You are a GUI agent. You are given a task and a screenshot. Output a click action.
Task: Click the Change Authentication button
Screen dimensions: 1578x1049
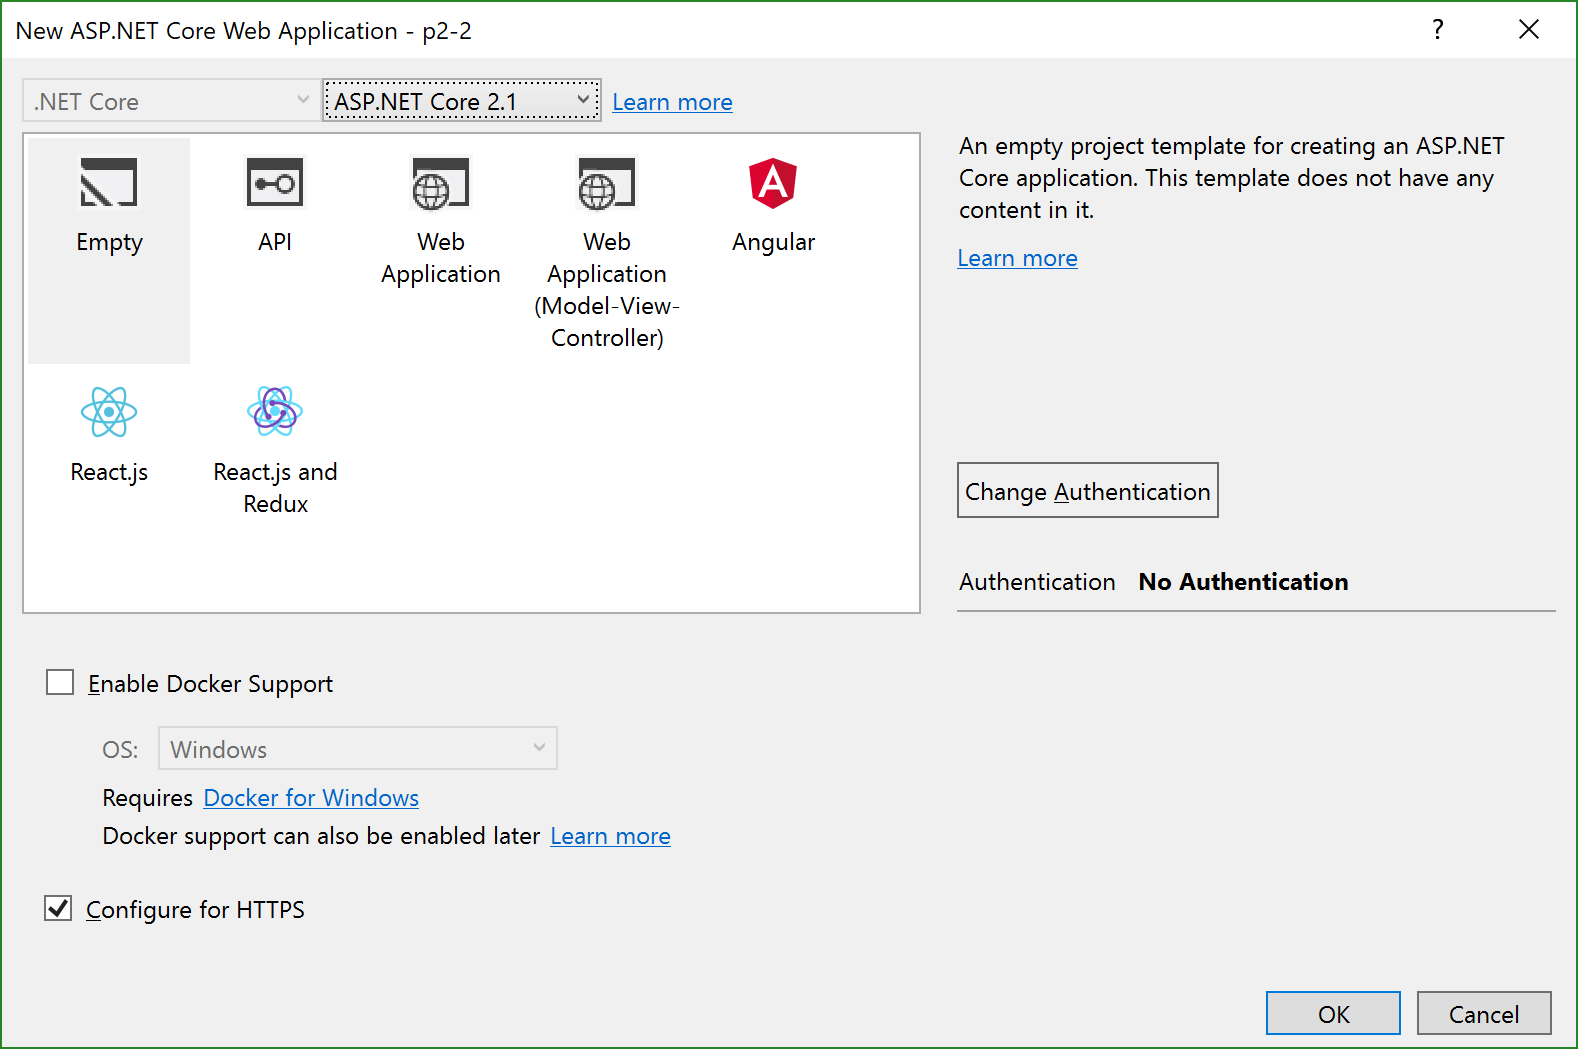(x=1087, y=490)
